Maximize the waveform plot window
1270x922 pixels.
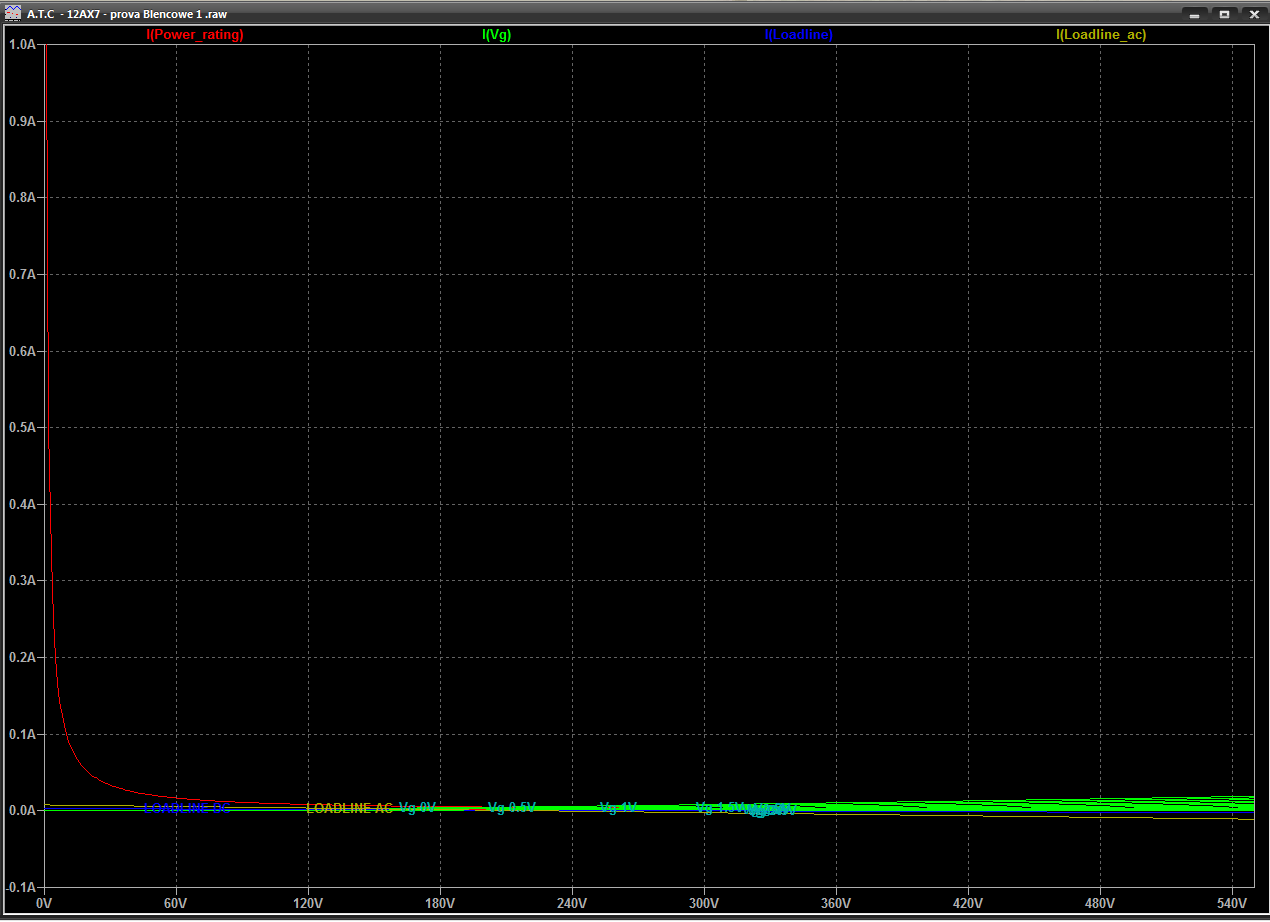(1223, 14)
